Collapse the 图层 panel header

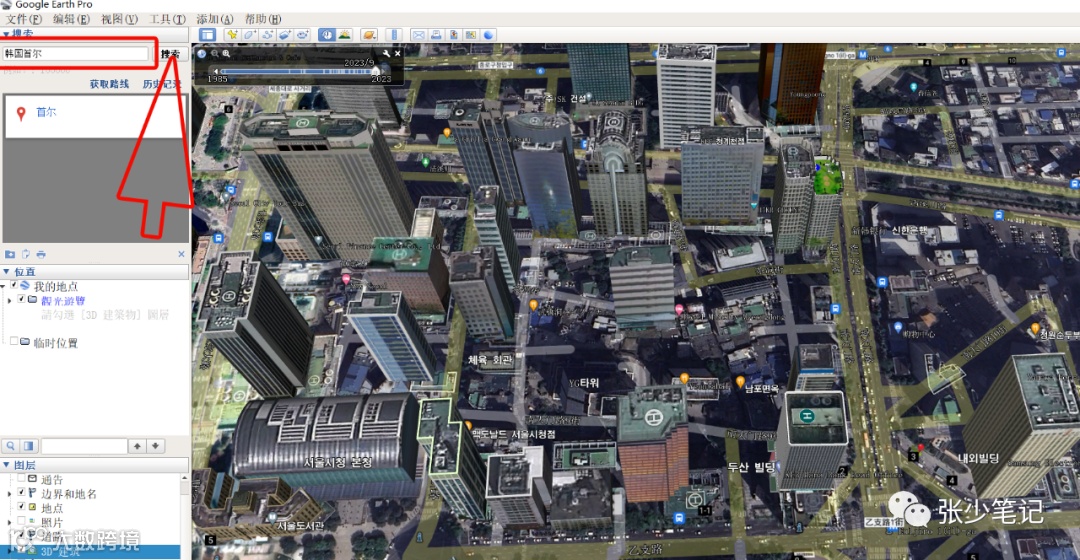pyautogui.click(x=94, y=465)
